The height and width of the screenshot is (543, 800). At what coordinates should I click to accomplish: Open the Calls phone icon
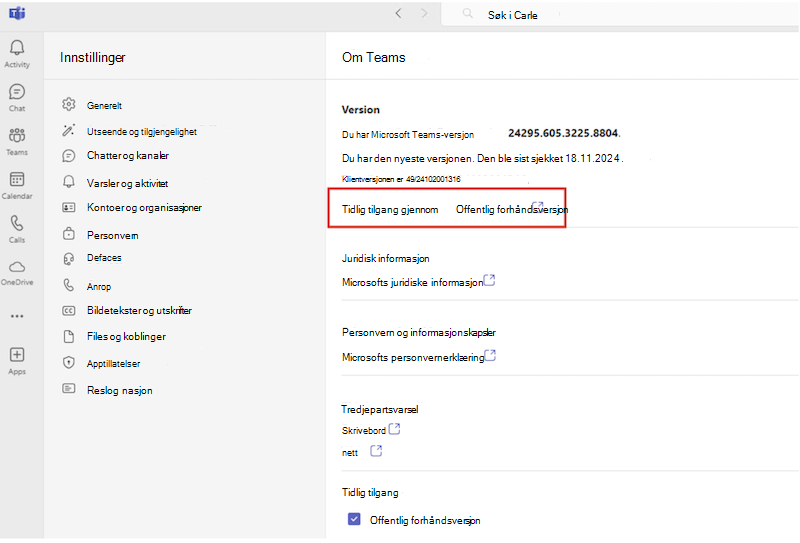click(17, 223)
